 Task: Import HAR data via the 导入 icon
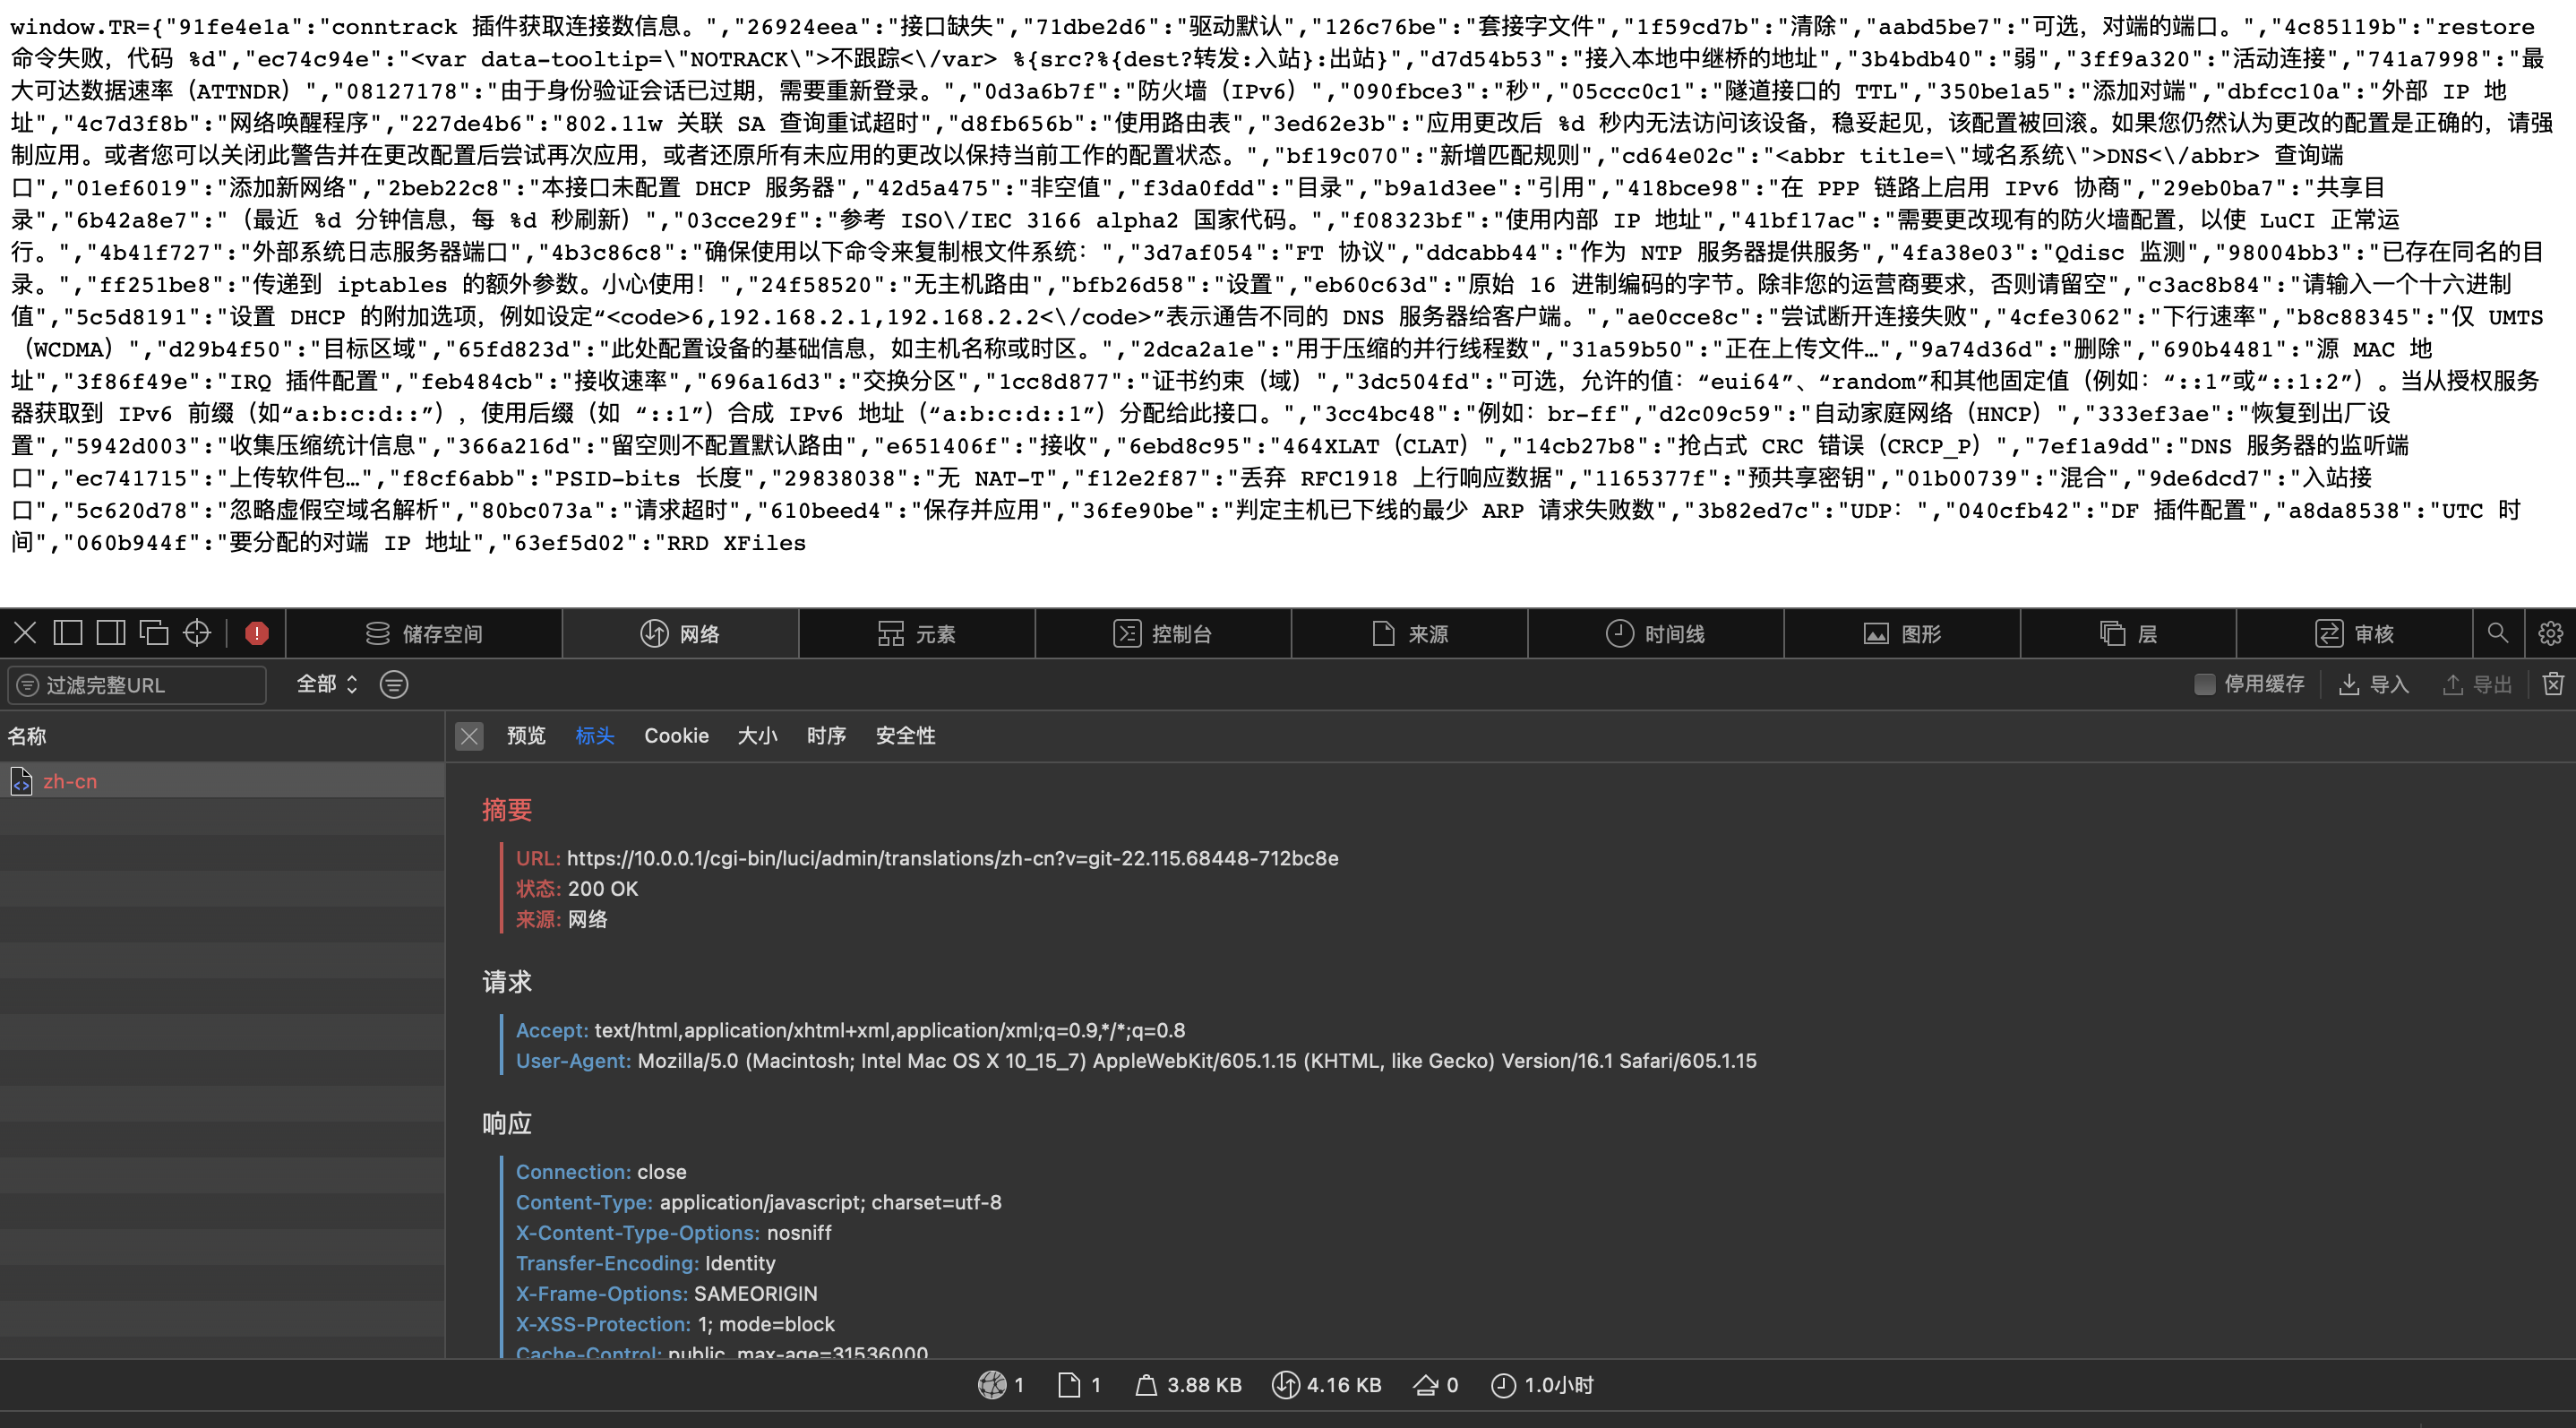click(x=2374, y=684)
